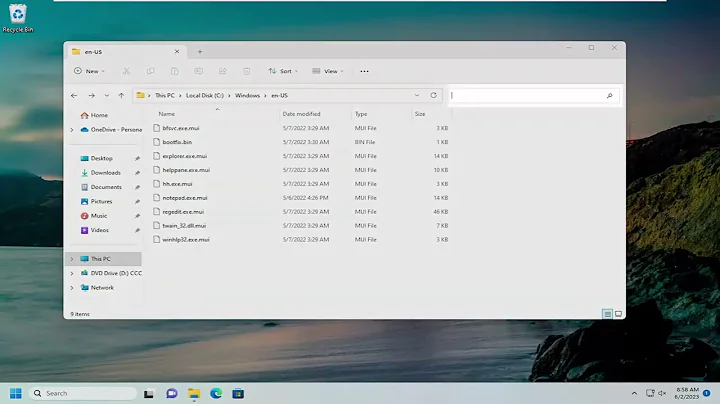Go up one folder level arrow

[x=121, y=95]
